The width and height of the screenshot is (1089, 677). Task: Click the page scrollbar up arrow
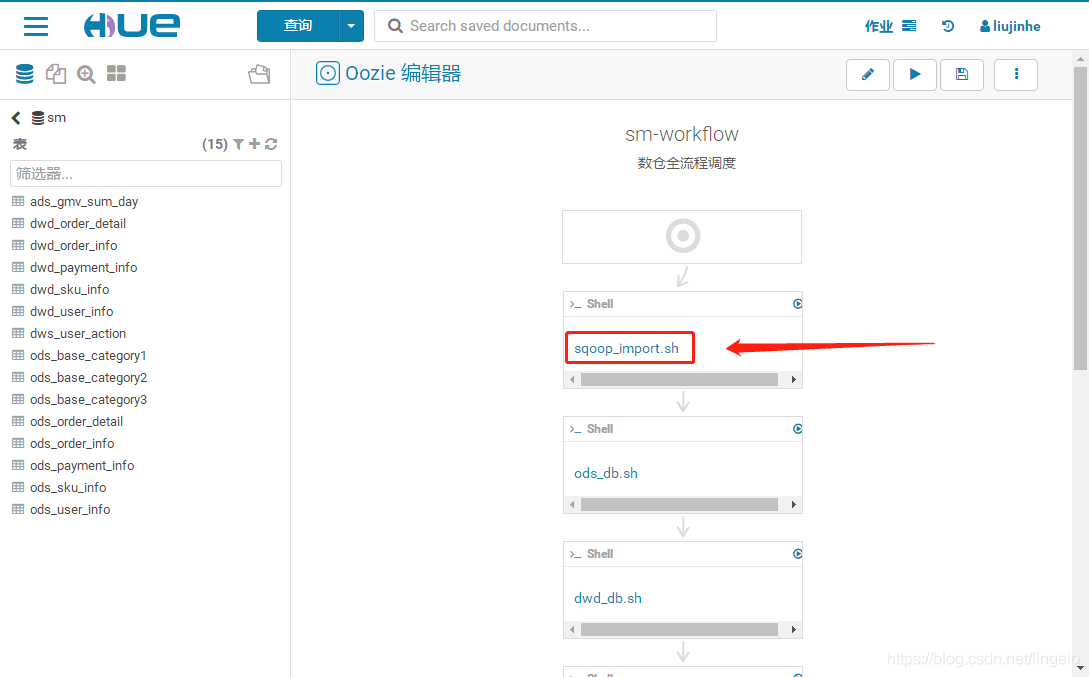click(1081, 58)
